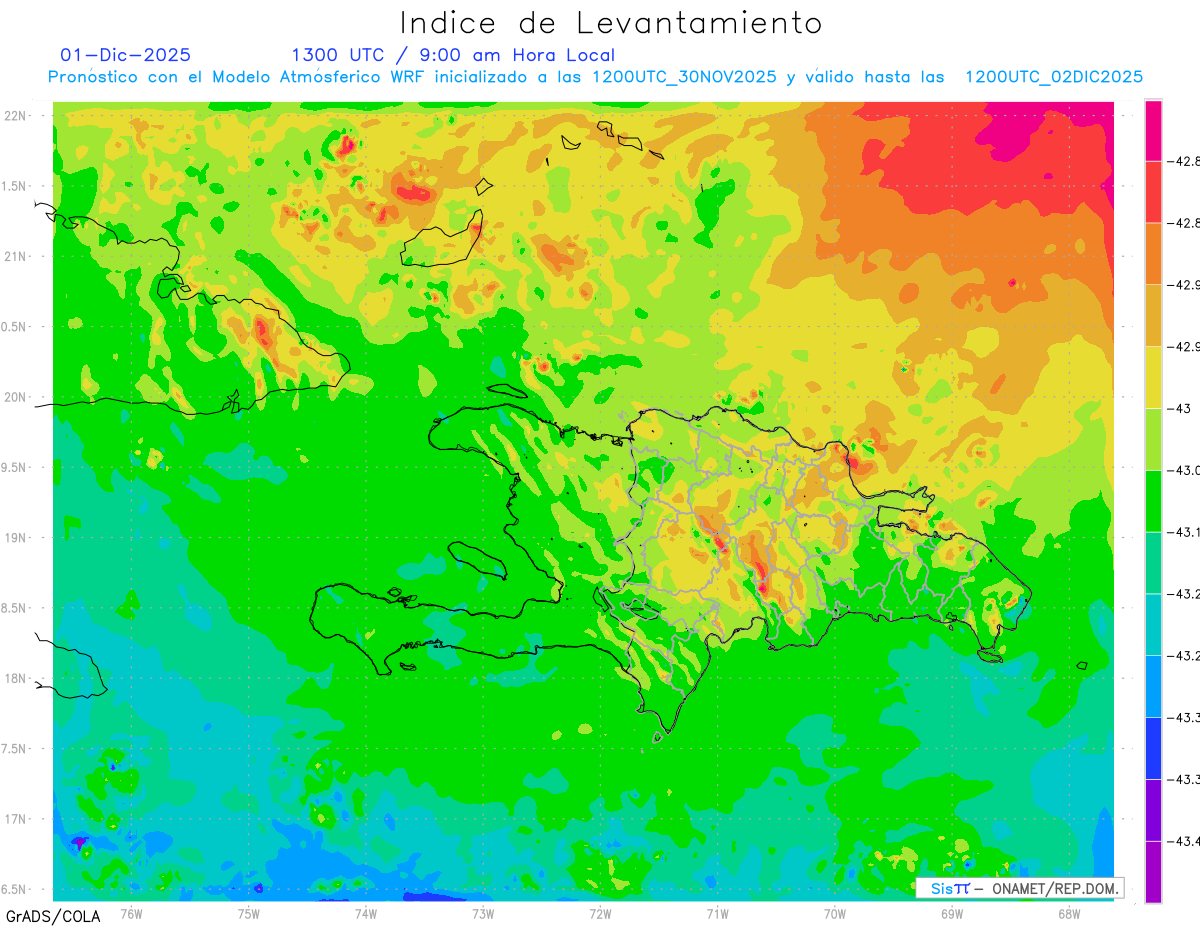Viewport: 1200px width, 927px height.
Task: Click the '9.5N' latitude label
Action: (x=15, y=467)
